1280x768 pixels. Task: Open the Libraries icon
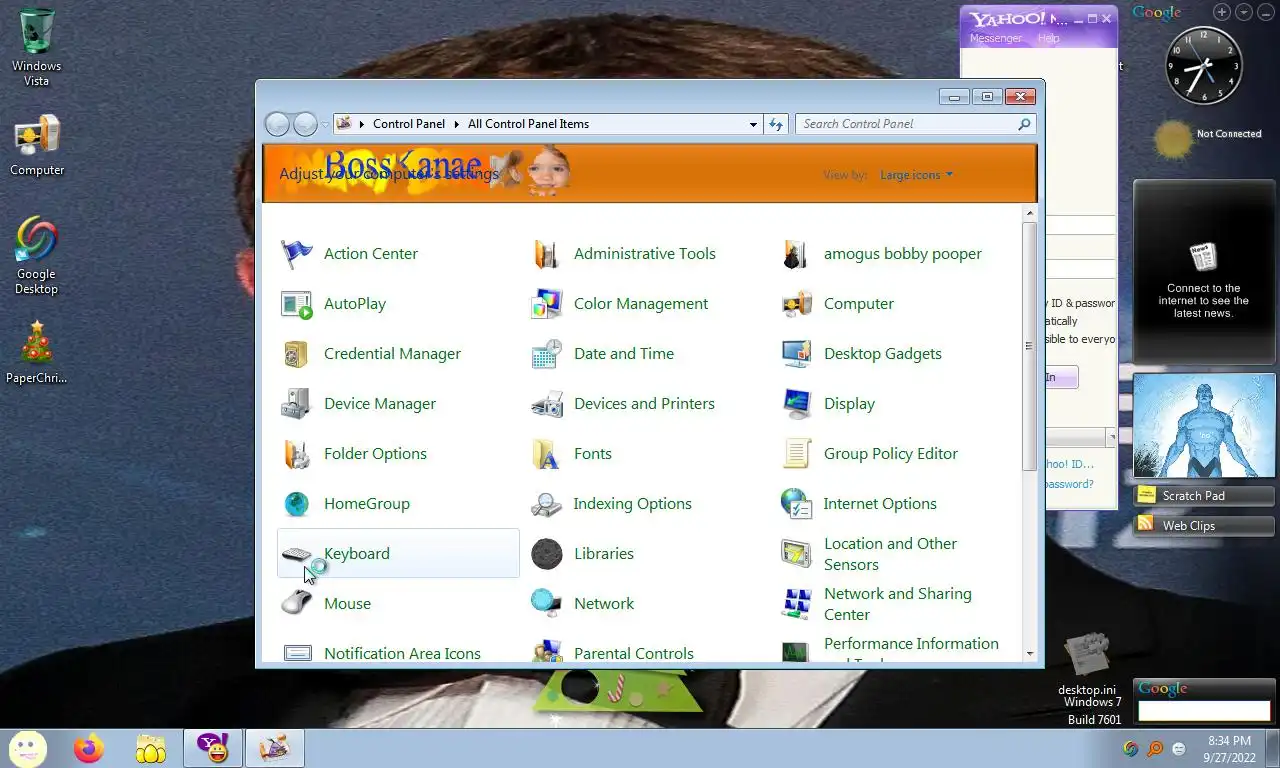point(546,554)
